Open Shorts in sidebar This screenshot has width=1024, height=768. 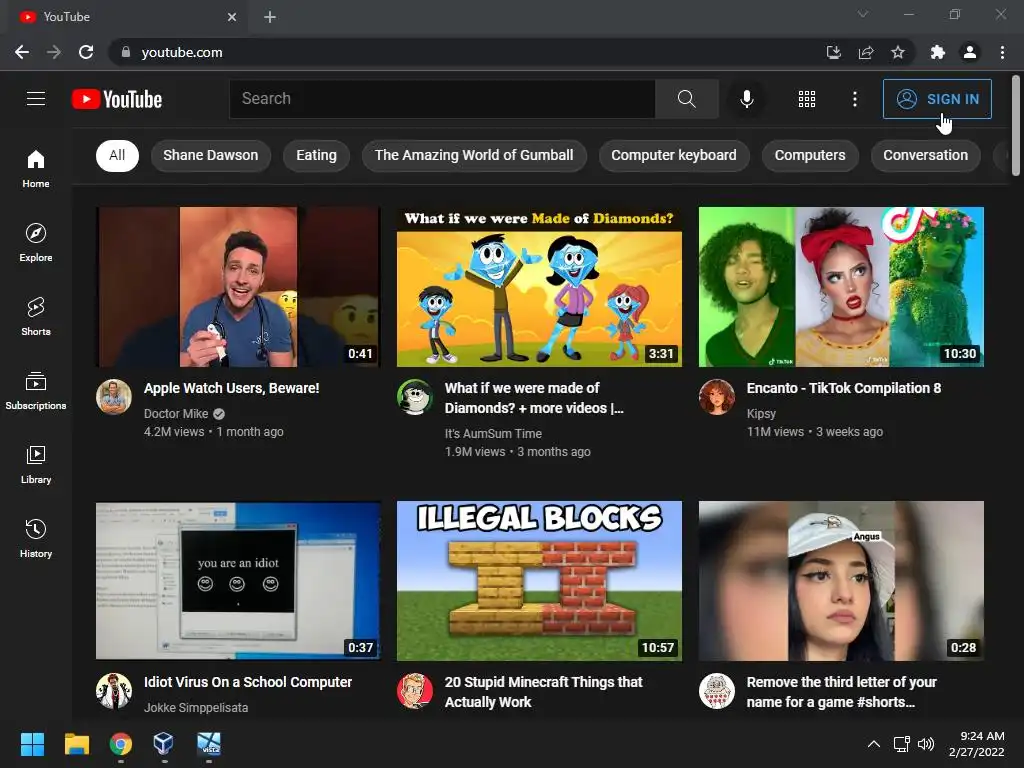(x=36, y=317)
